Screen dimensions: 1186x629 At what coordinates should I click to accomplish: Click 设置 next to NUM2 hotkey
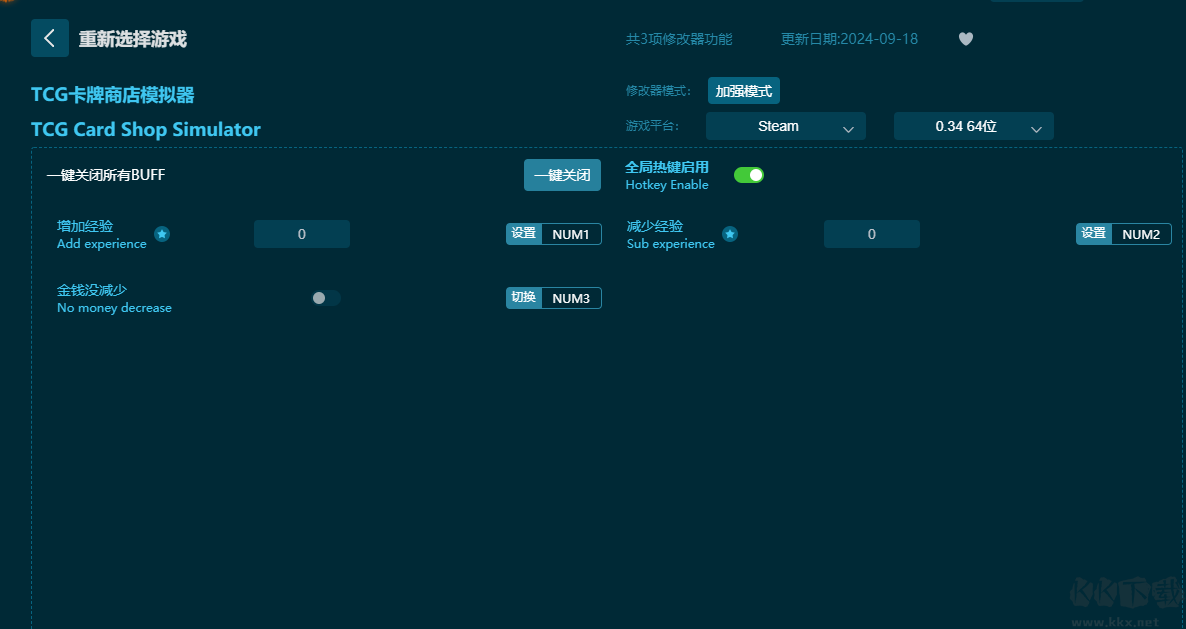point(1093,234)
